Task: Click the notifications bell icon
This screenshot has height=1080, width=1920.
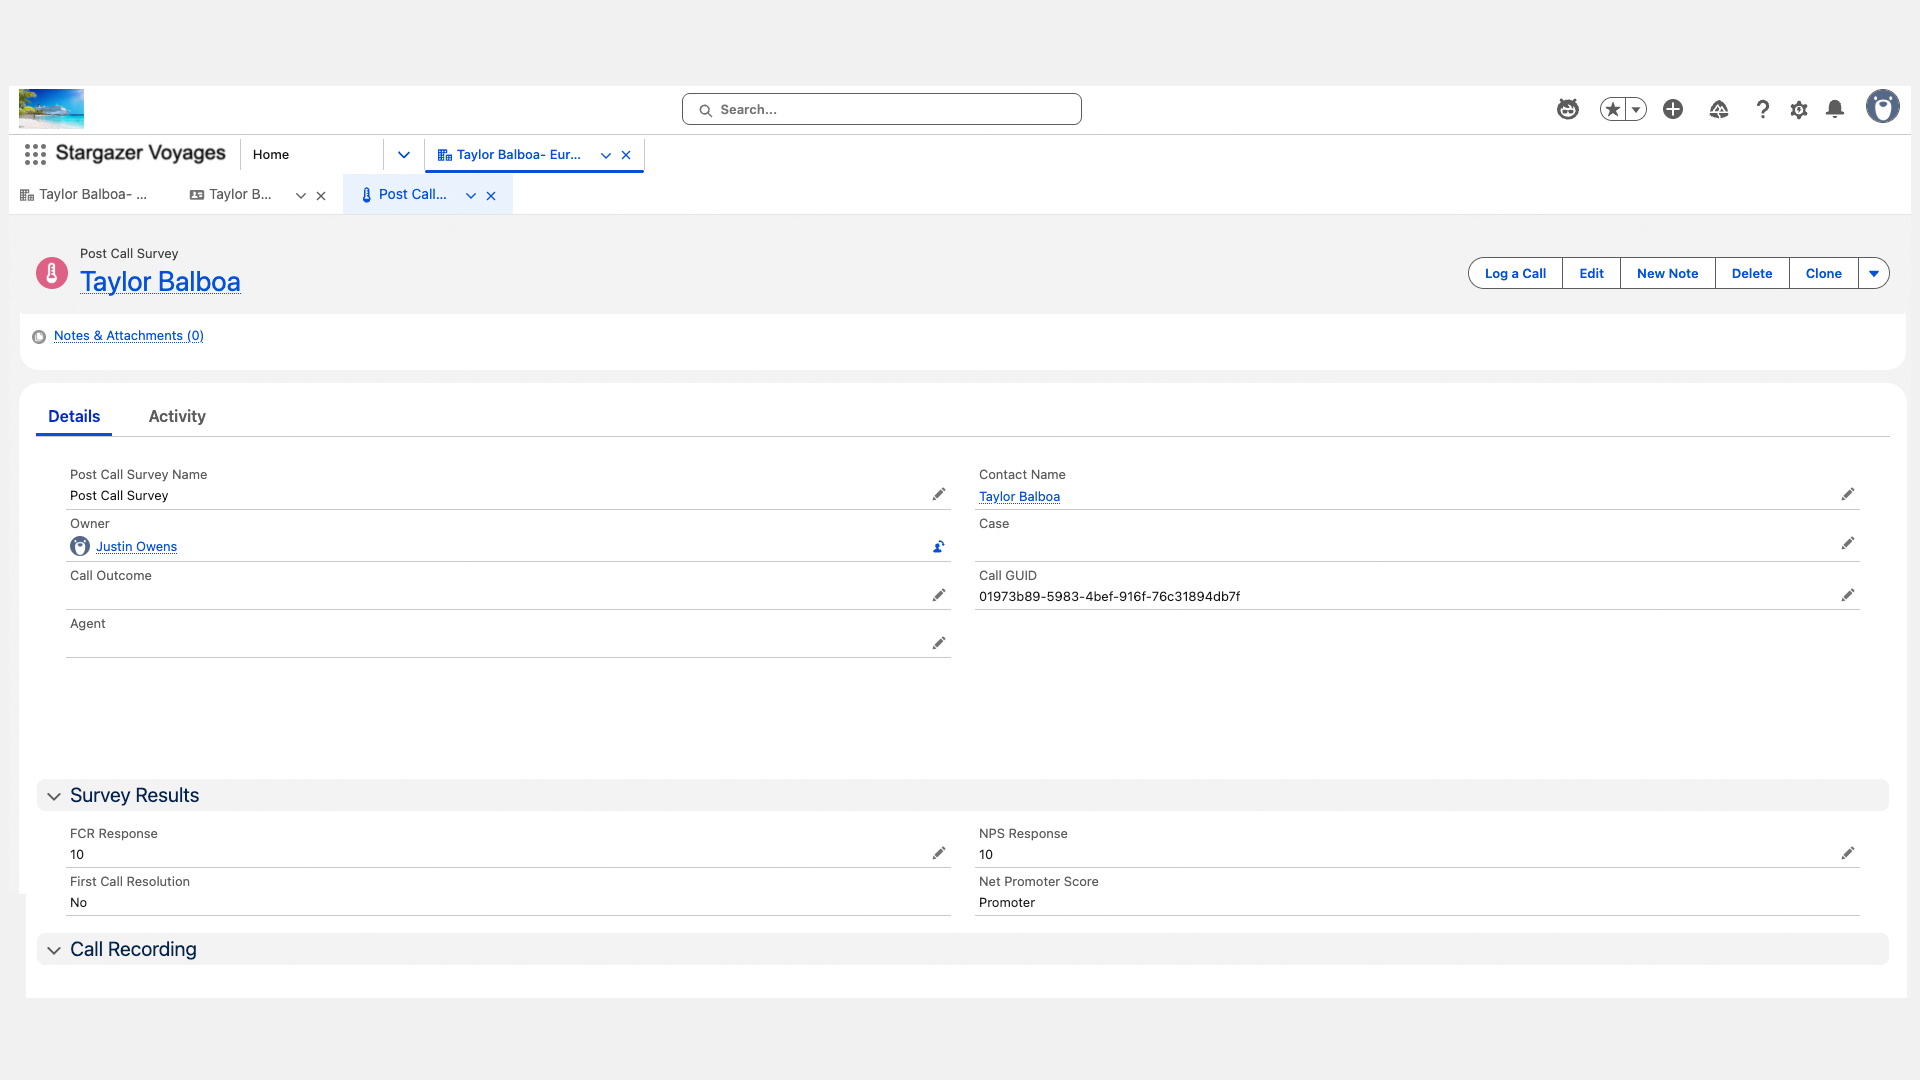Action: click(1835, 109)
